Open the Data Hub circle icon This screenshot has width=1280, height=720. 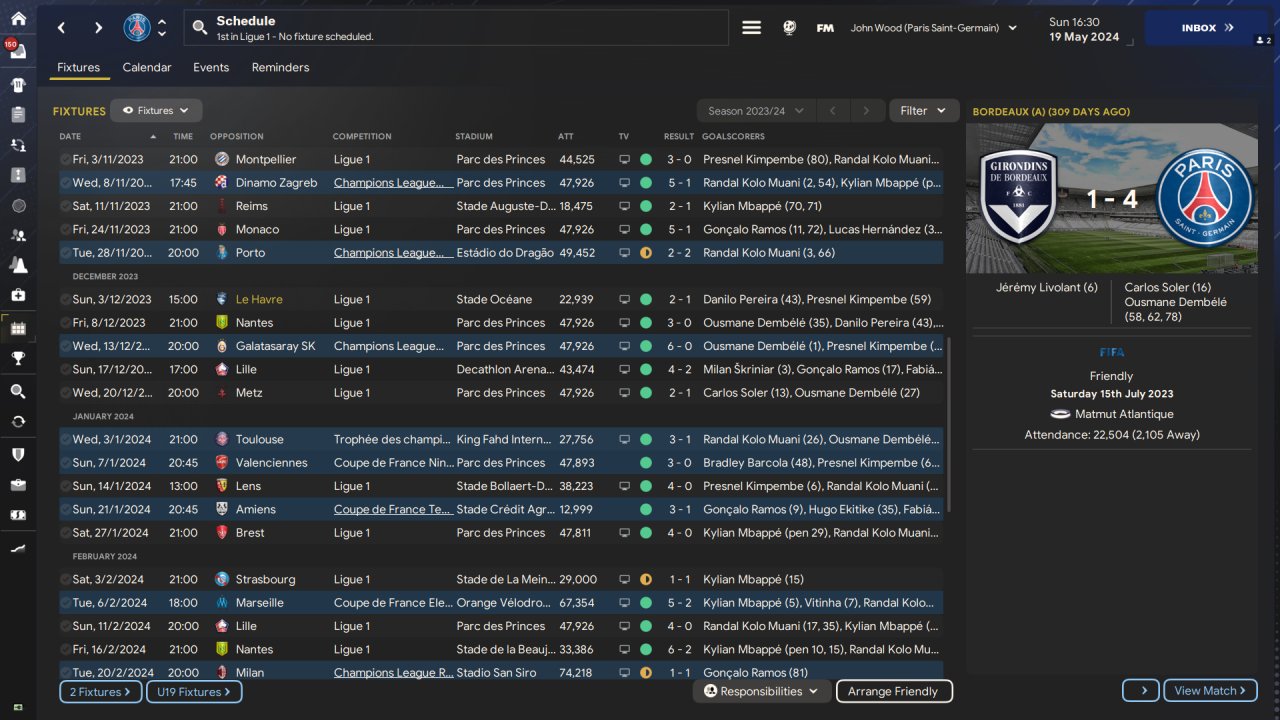pyautogui.click(x=18, y=205)
